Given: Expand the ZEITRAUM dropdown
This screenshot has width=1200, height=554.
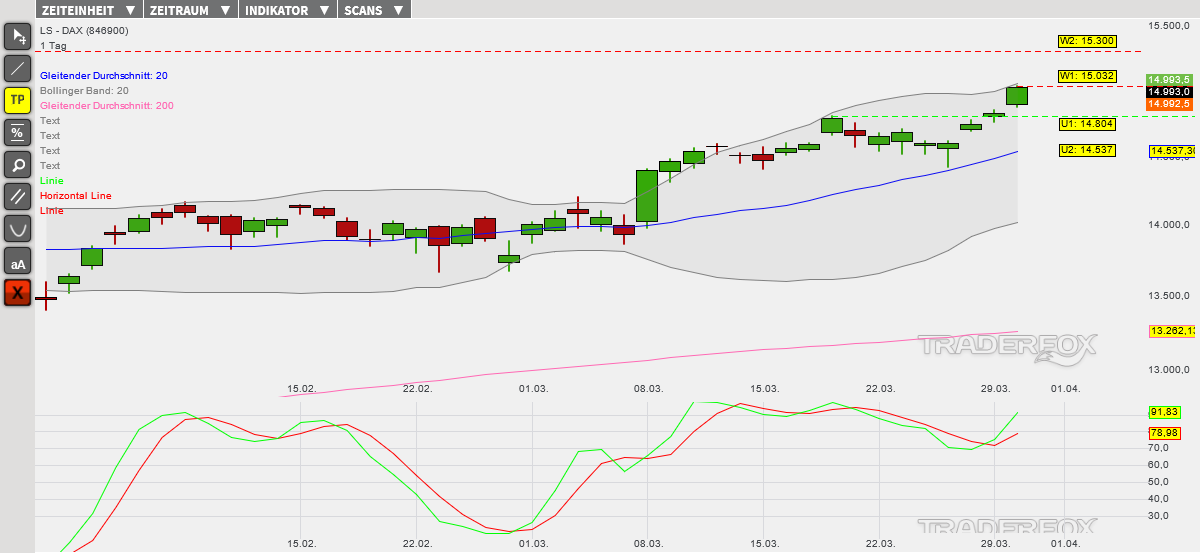Looking at the screenshot, I should [x=192, y=10].
